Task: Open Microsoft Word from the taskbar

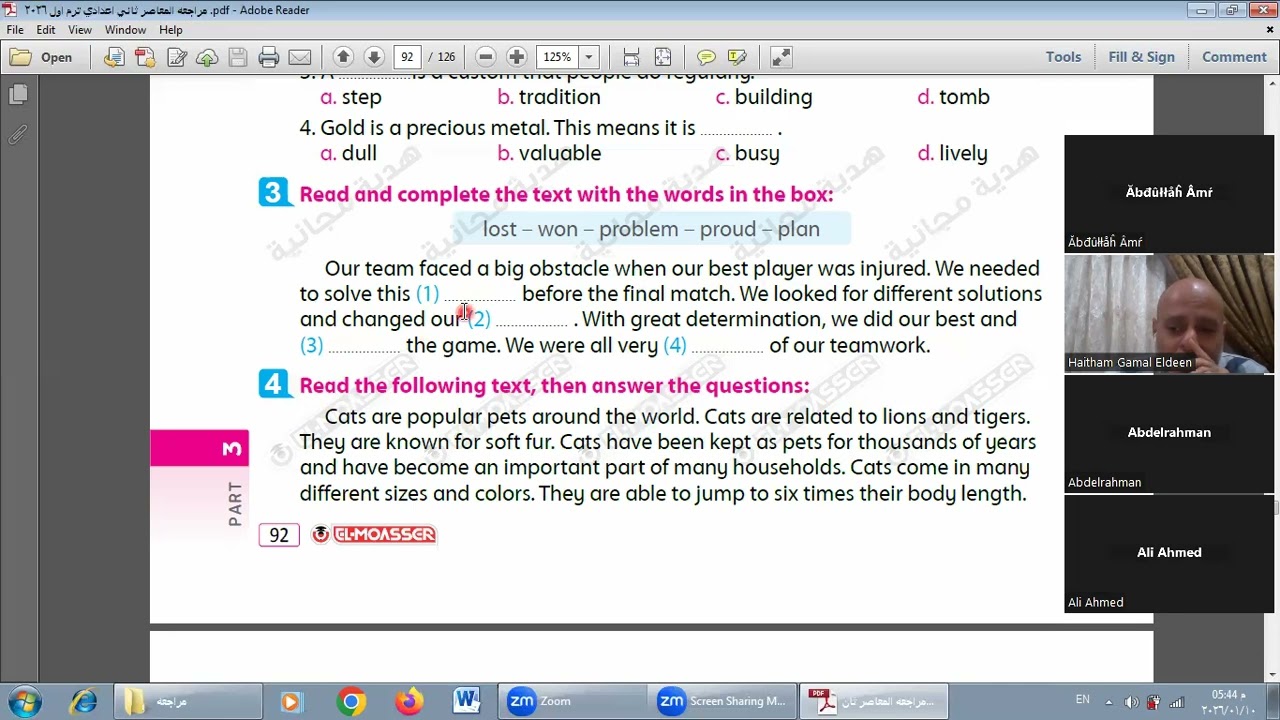Action: click(x=467, y=702)
